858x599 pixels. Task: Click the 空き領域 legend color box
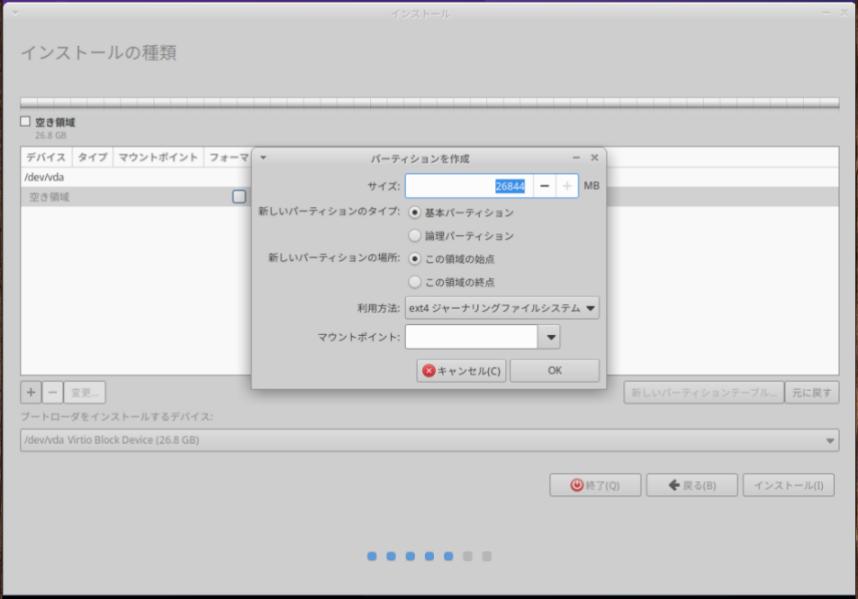pos(25,121)
